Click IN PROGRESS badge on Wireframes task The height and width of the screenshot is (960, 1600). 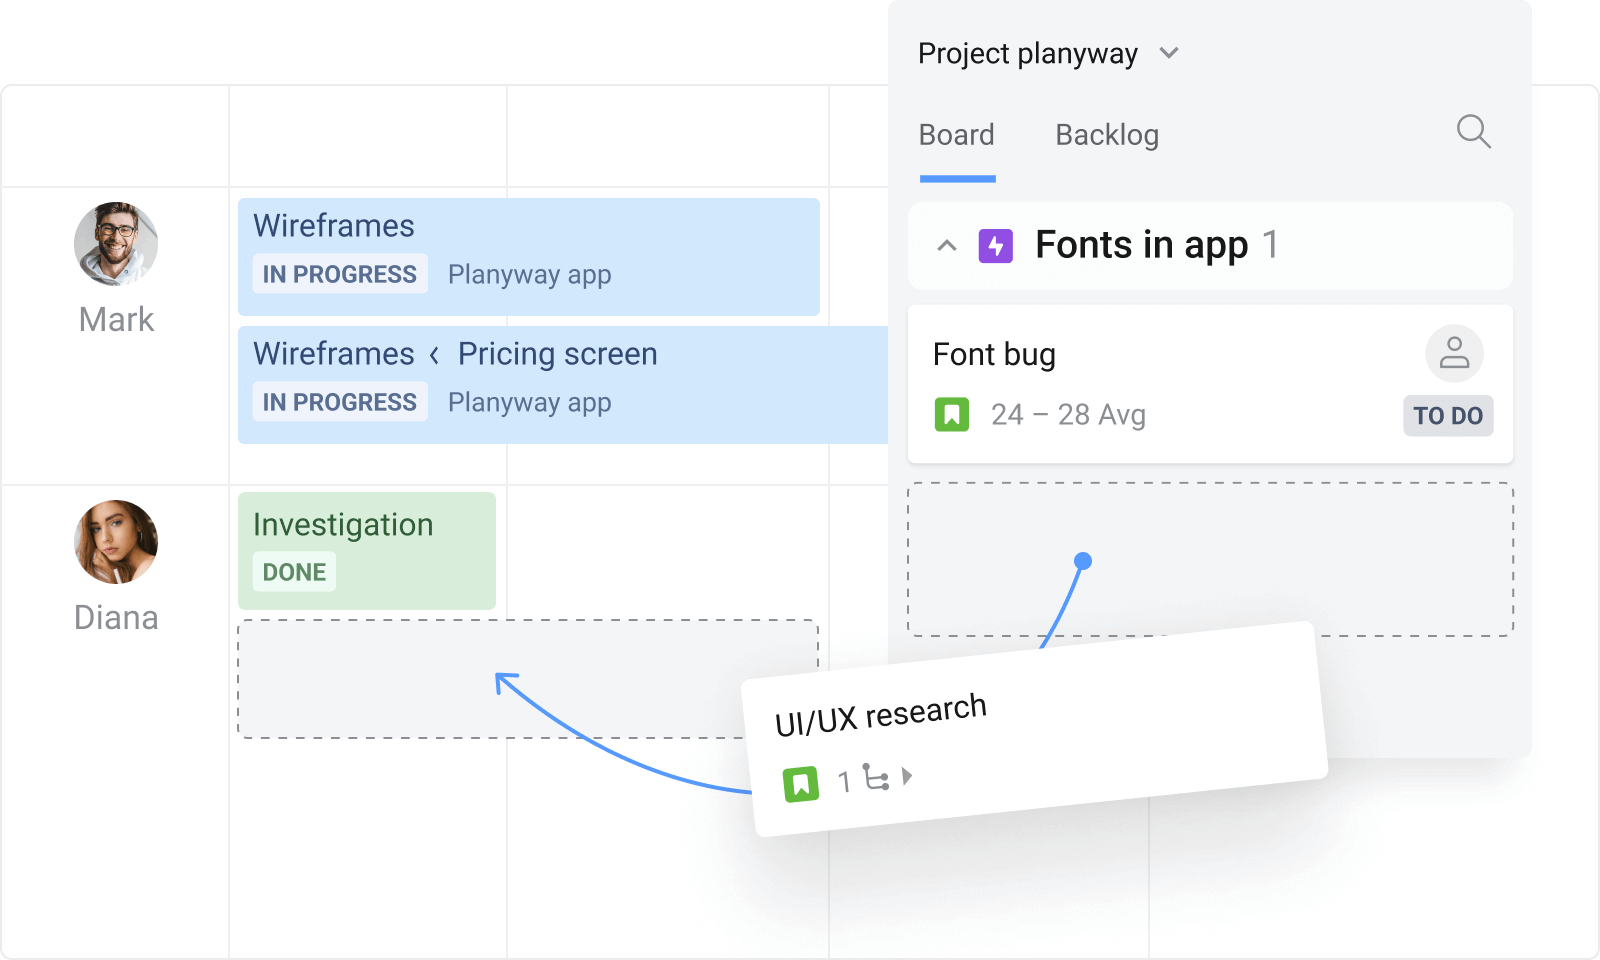[x=339, y=274]
